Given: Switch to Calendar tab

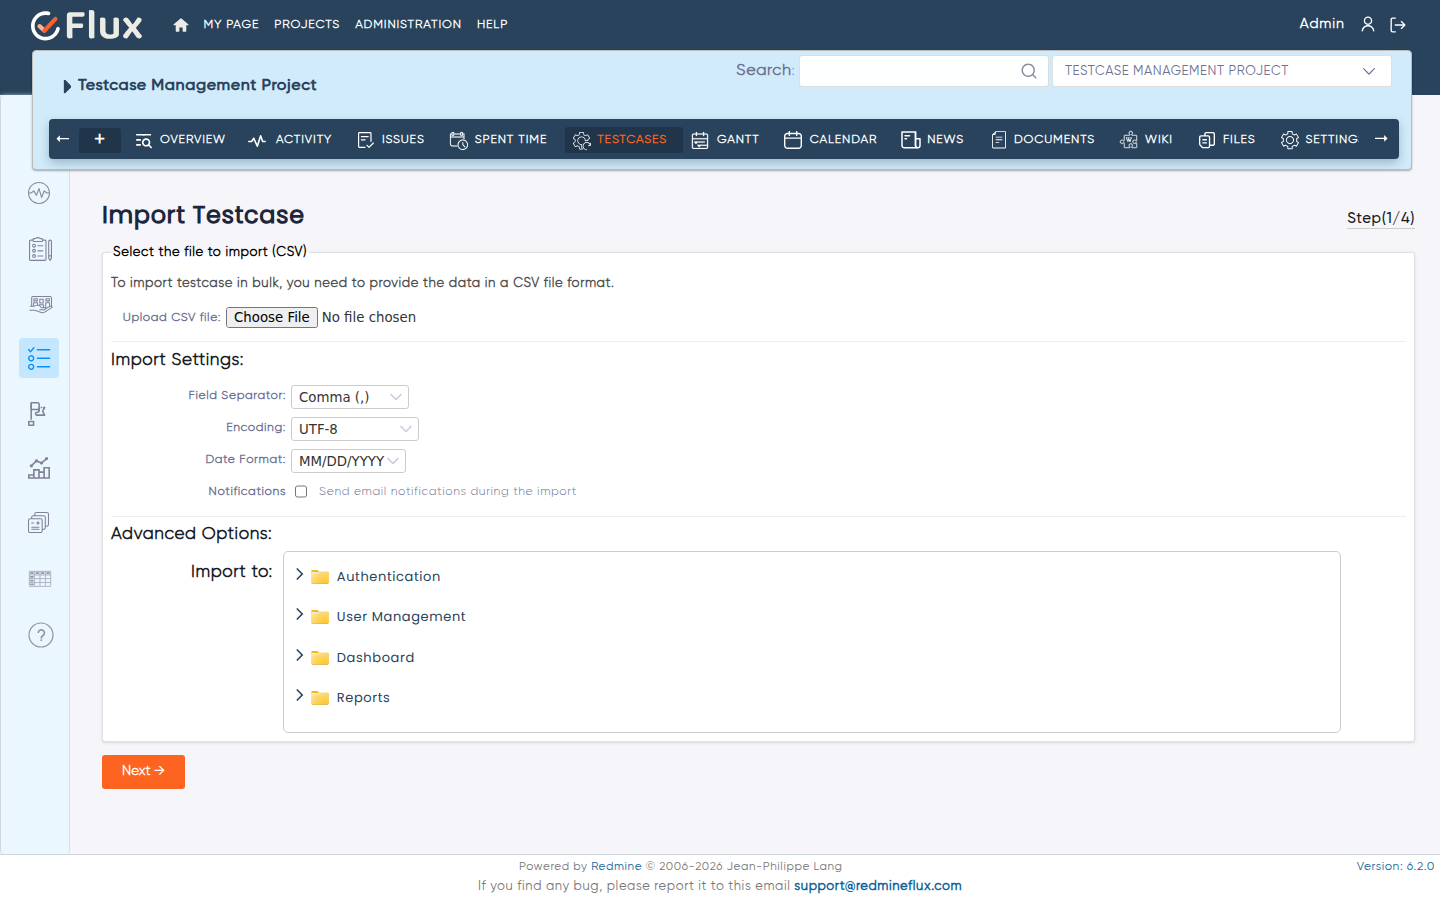Looking at the screenshot, I should coord(830,140).
